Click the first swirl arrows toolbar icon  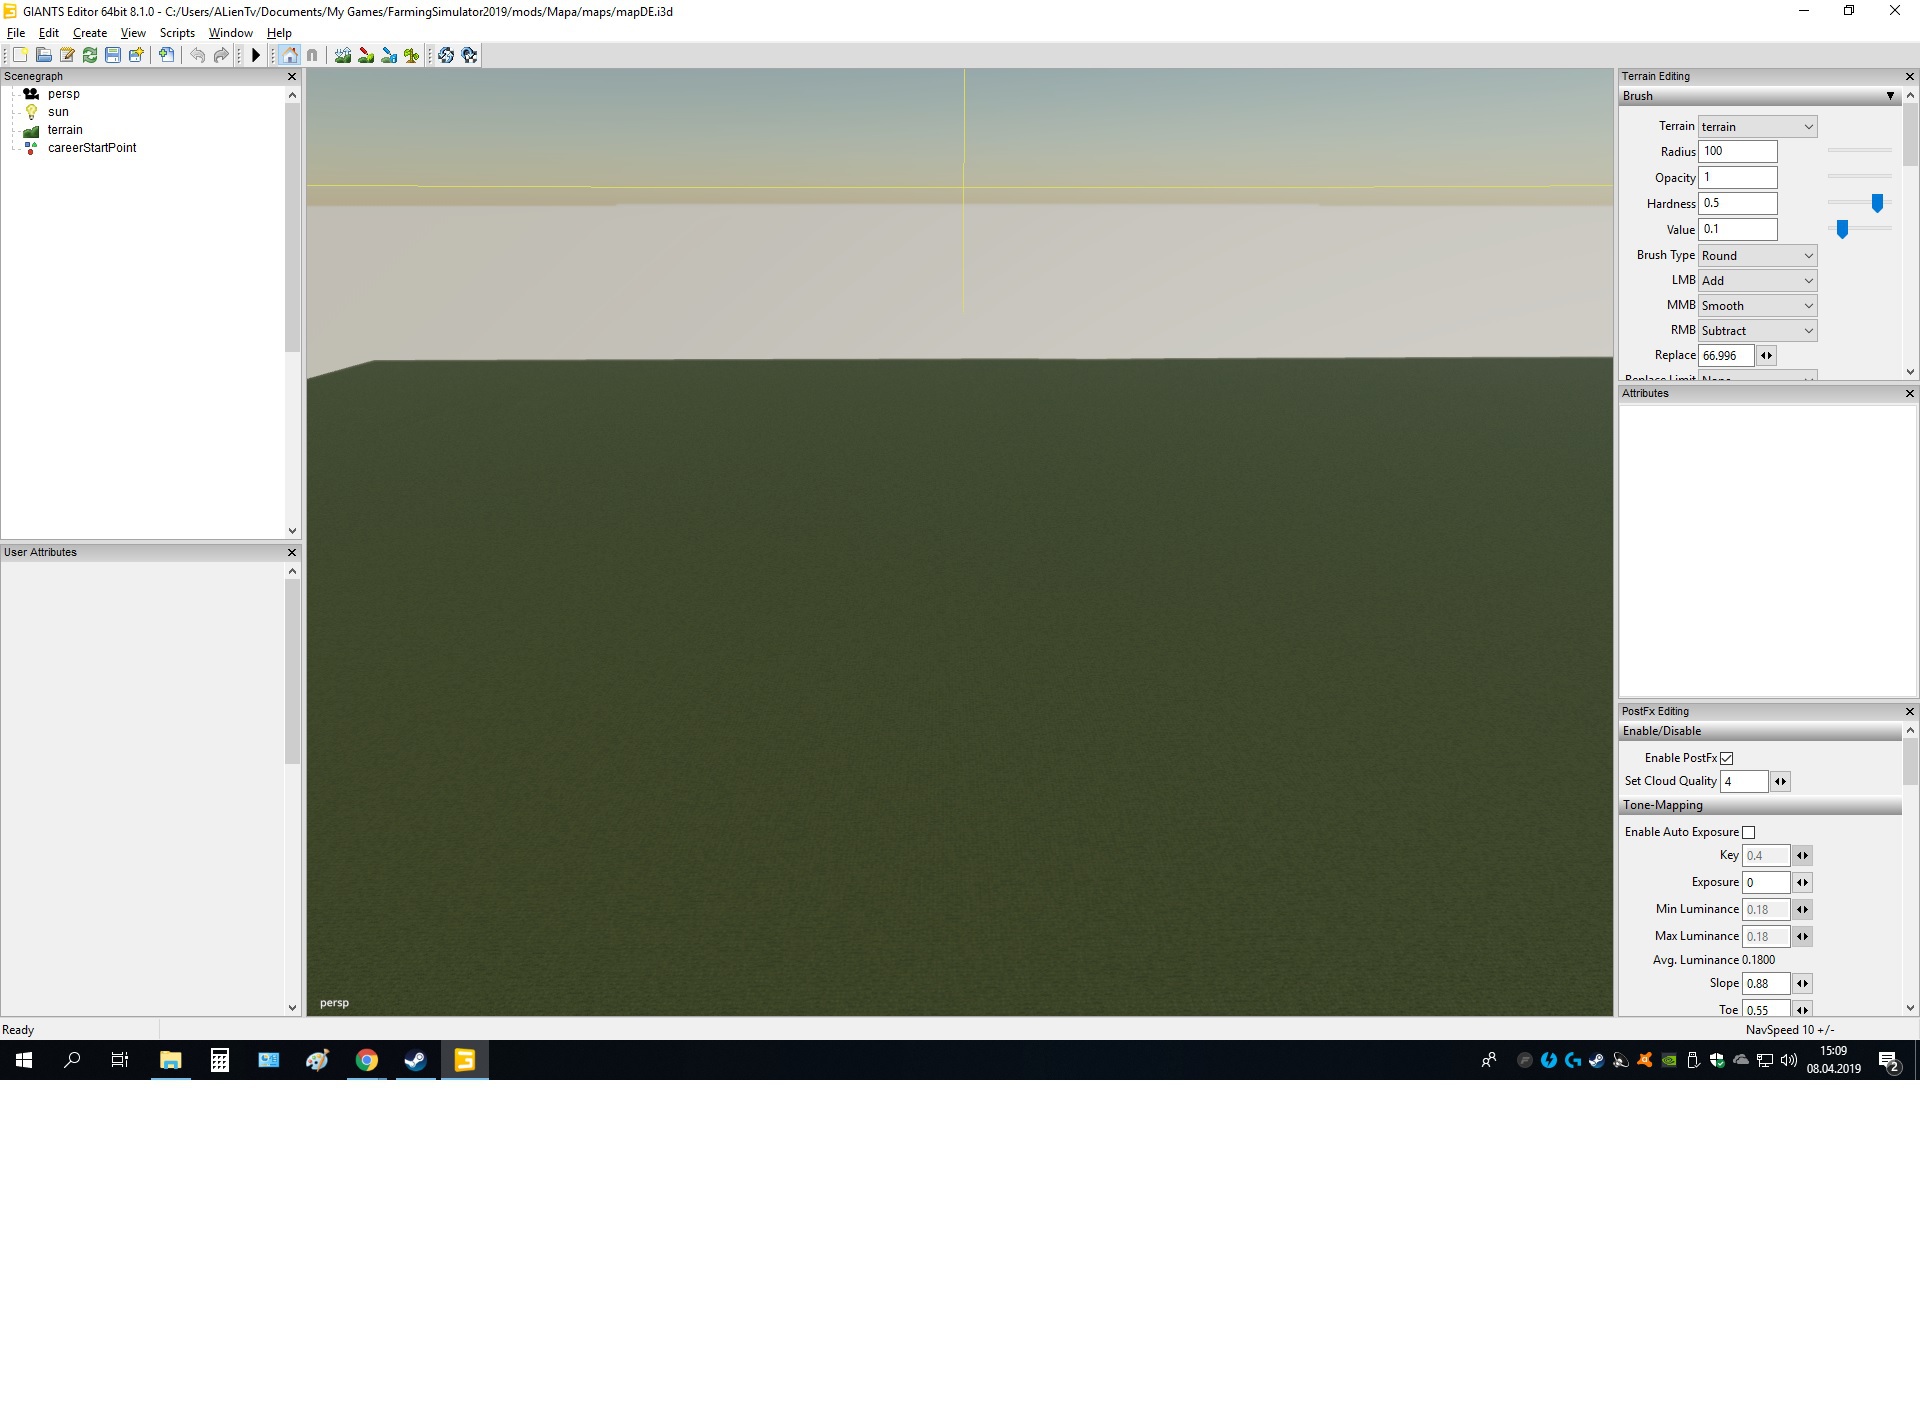pos(446,55)
